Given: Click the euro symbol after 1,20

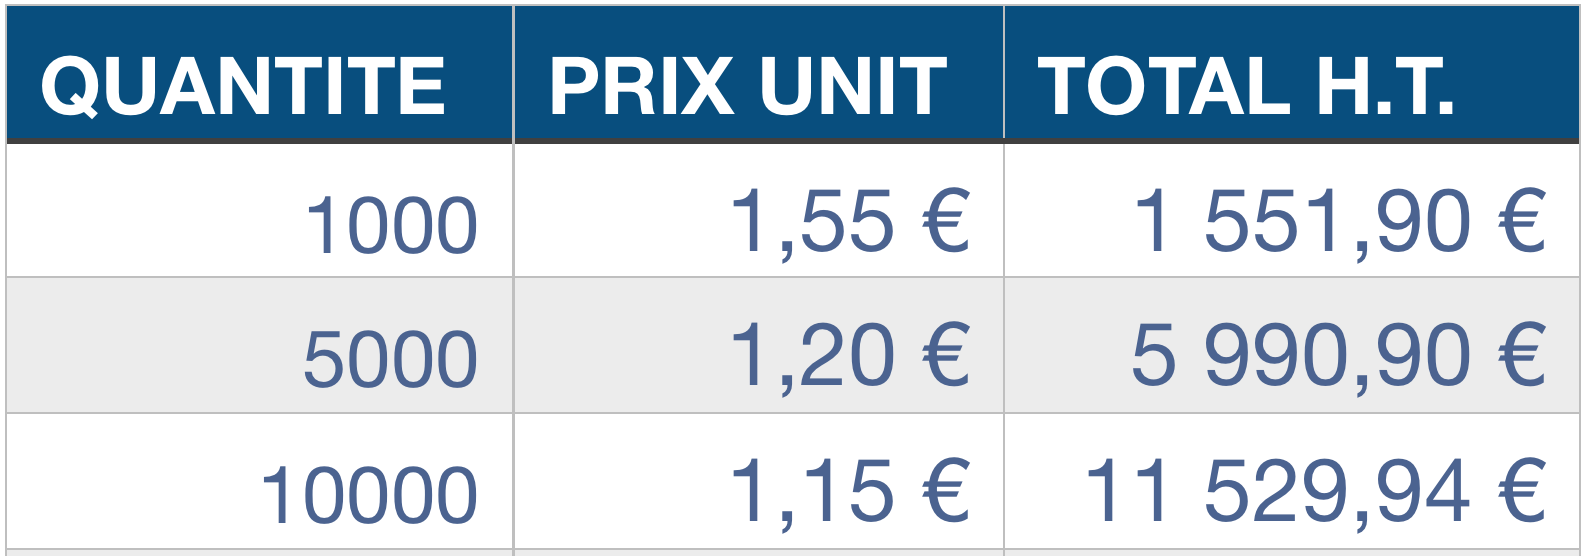Looking at the screenshot, I should point(946,356).
